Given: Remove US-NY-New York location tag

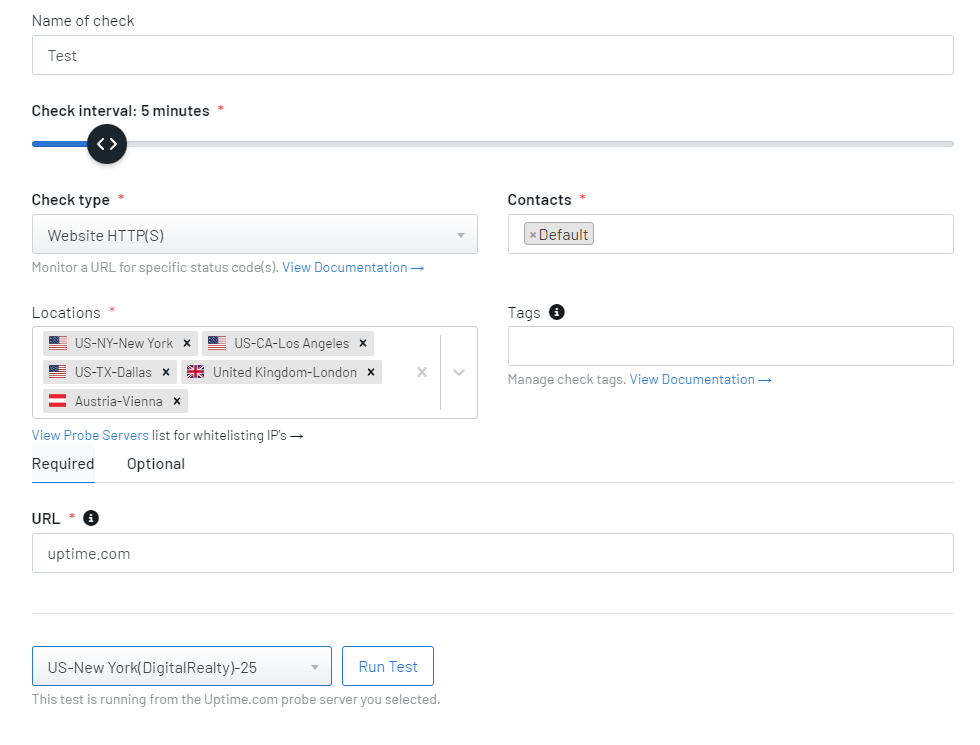Looking at the screenshot, I should [x=187, y=343].
